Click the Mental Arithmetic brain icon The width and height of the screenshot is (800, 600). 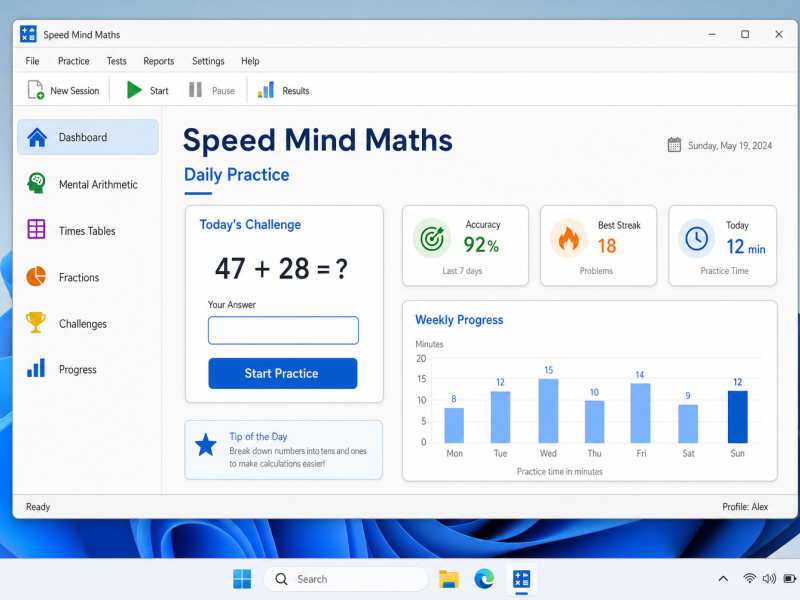click(36, 183)
